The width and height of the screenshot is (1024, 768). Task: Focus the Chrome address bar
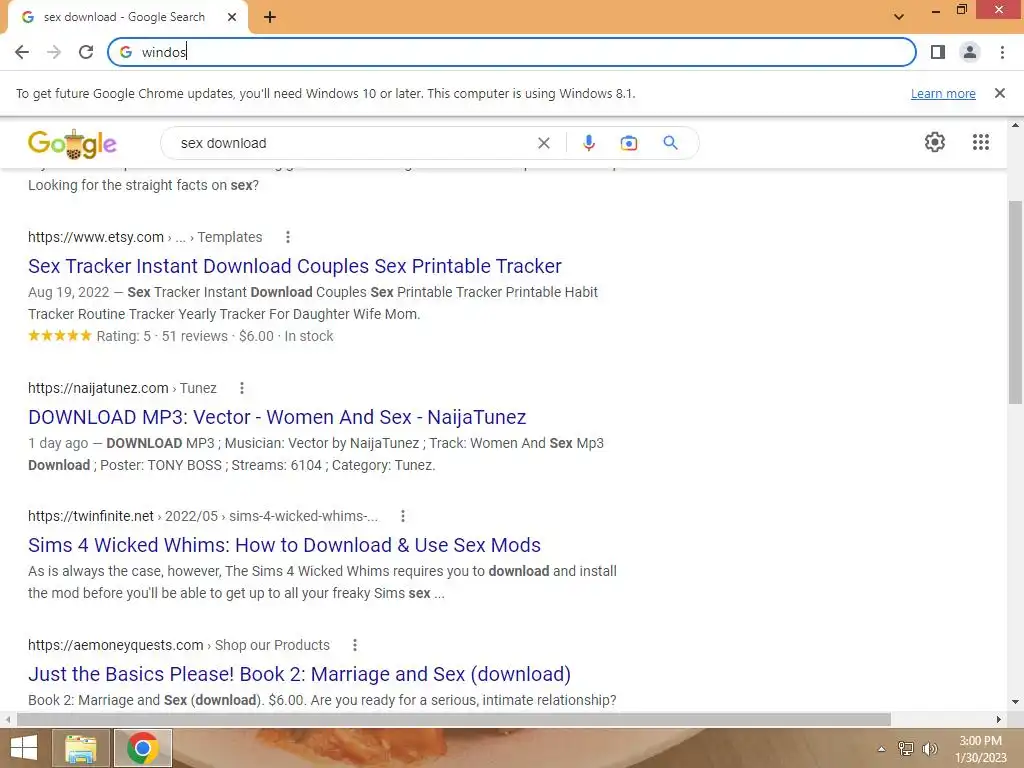(x=511, y=52)
